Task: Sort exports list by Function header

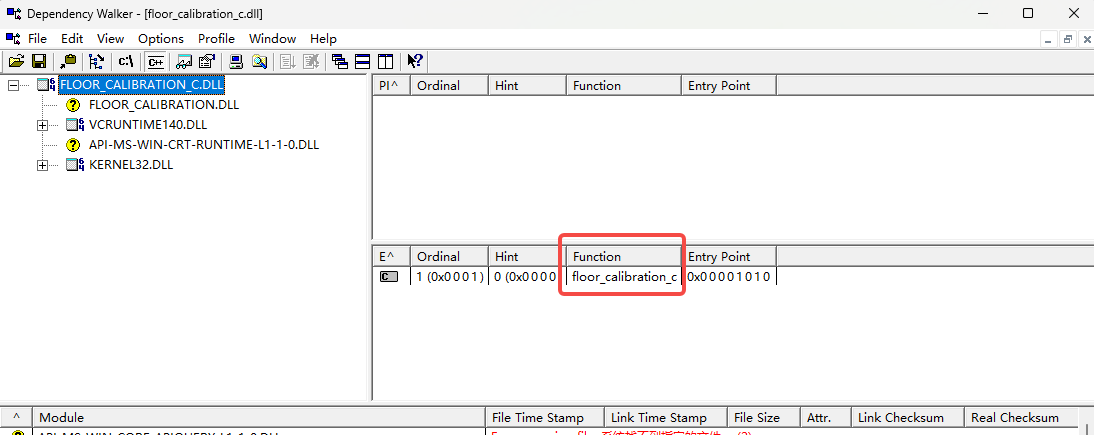Action: (x=623, y=256)
